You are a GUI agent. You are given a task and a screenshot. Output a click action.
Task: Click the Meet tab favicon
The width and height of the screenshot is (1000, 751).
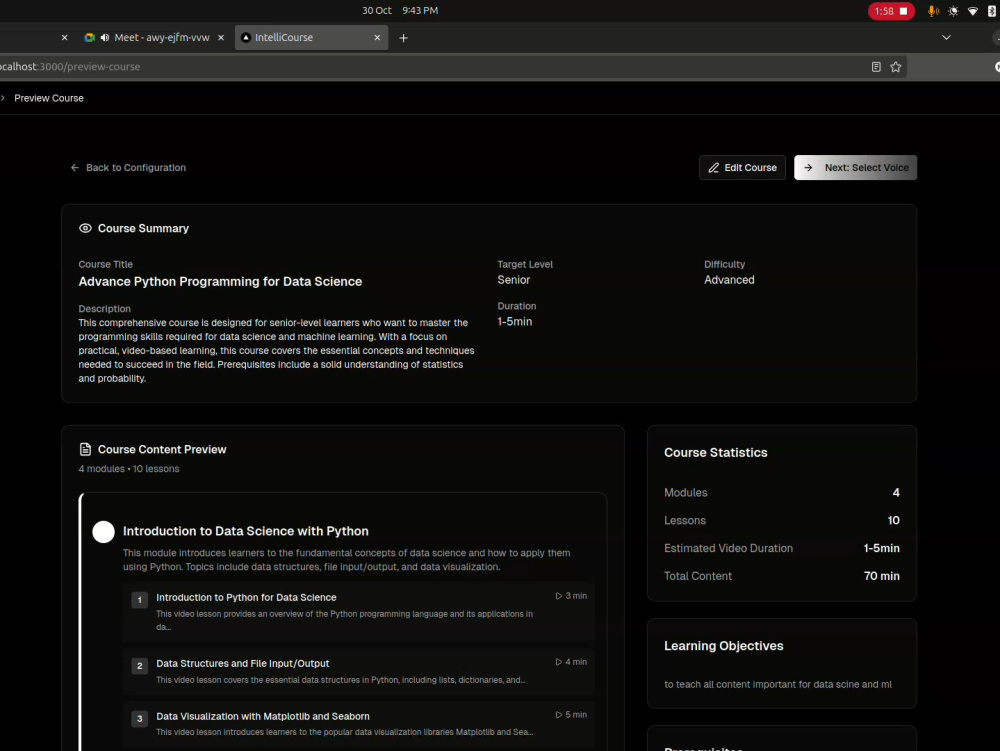[89, 38]
